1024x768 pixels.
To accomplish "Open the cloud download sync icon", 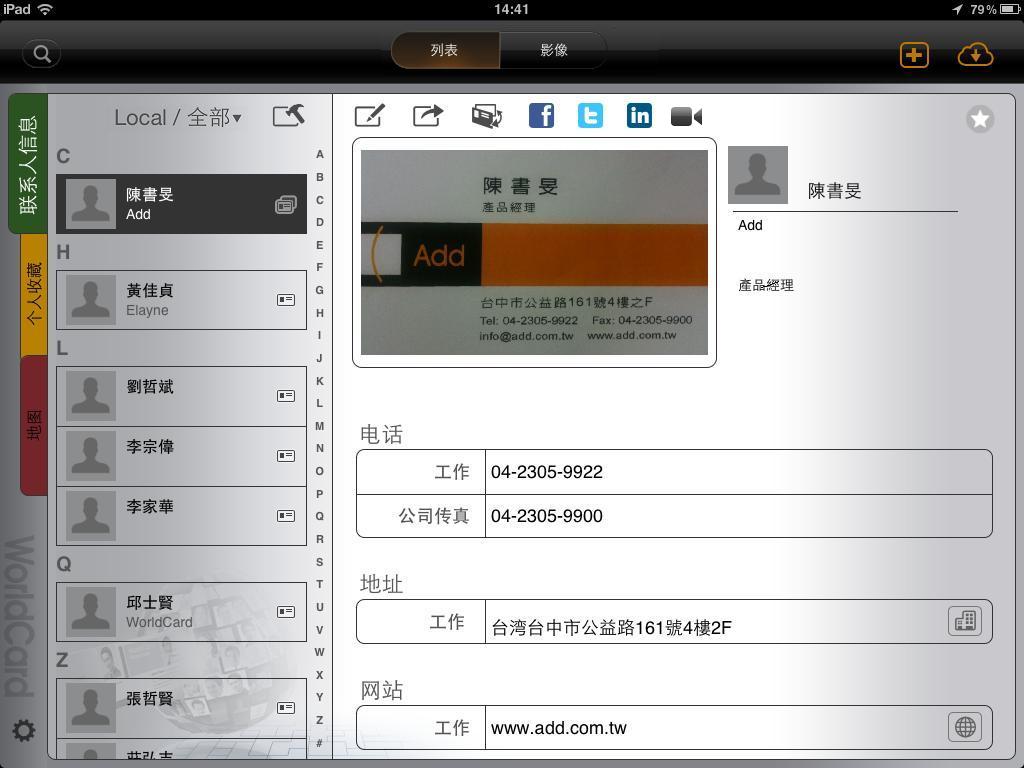I will point(975,54).
